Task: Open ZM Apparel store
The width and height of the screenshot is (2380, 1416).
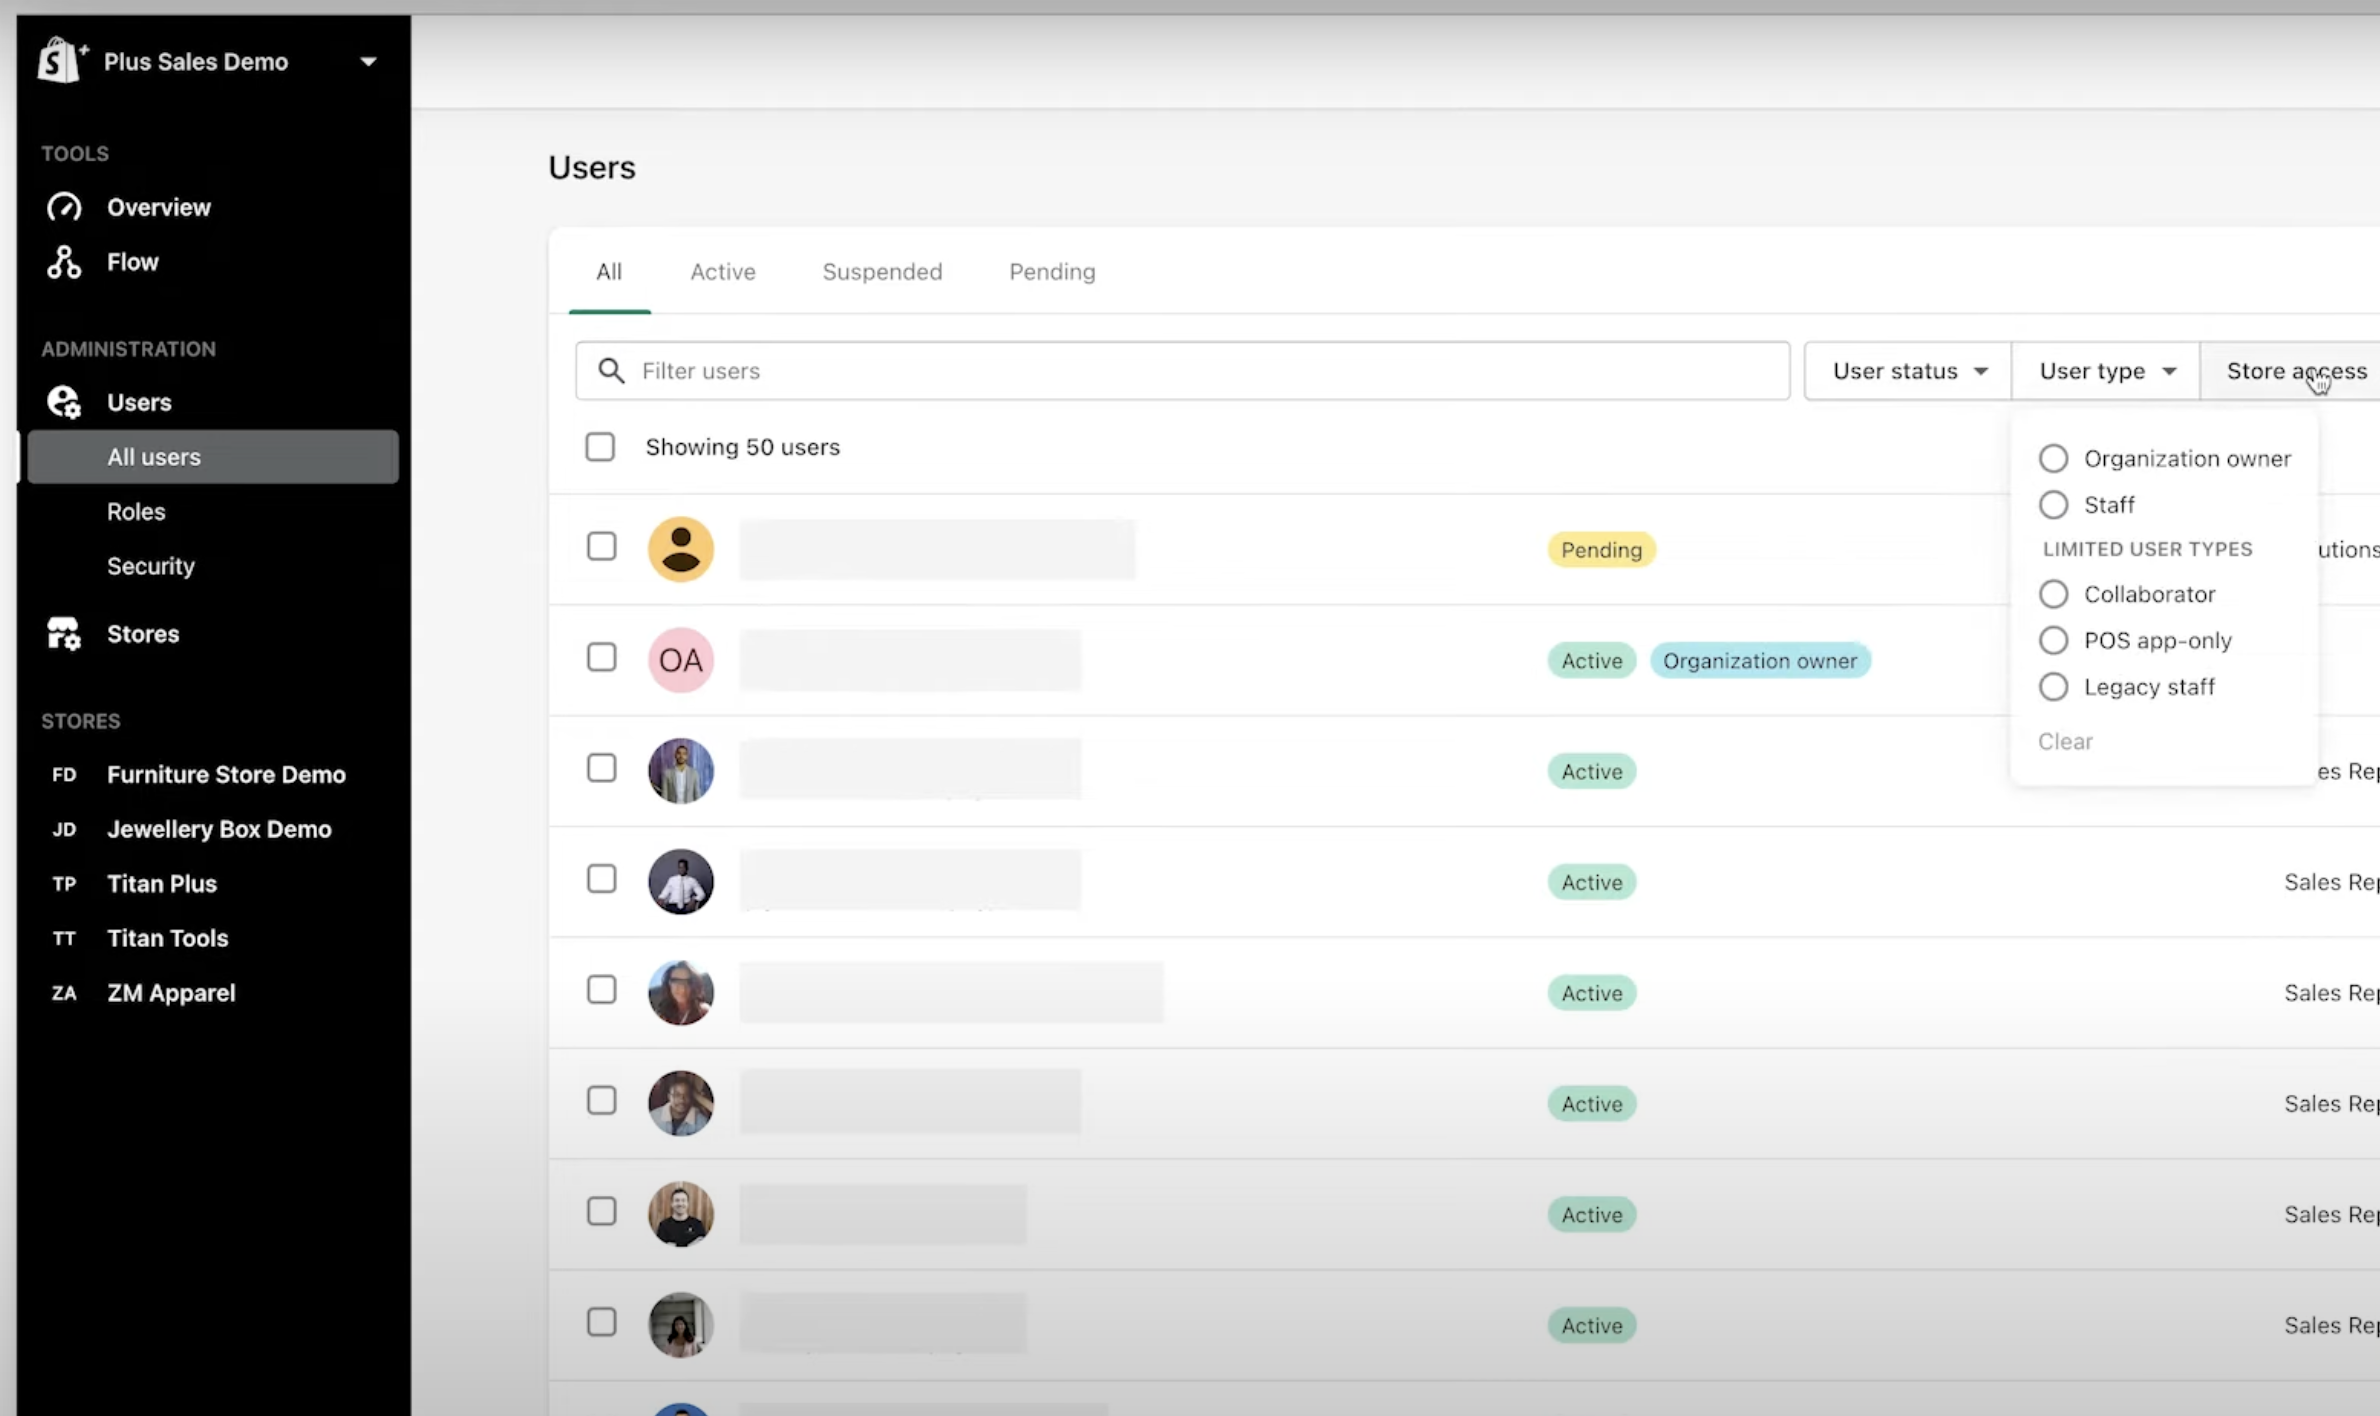Action: click(x=171, y=993)
